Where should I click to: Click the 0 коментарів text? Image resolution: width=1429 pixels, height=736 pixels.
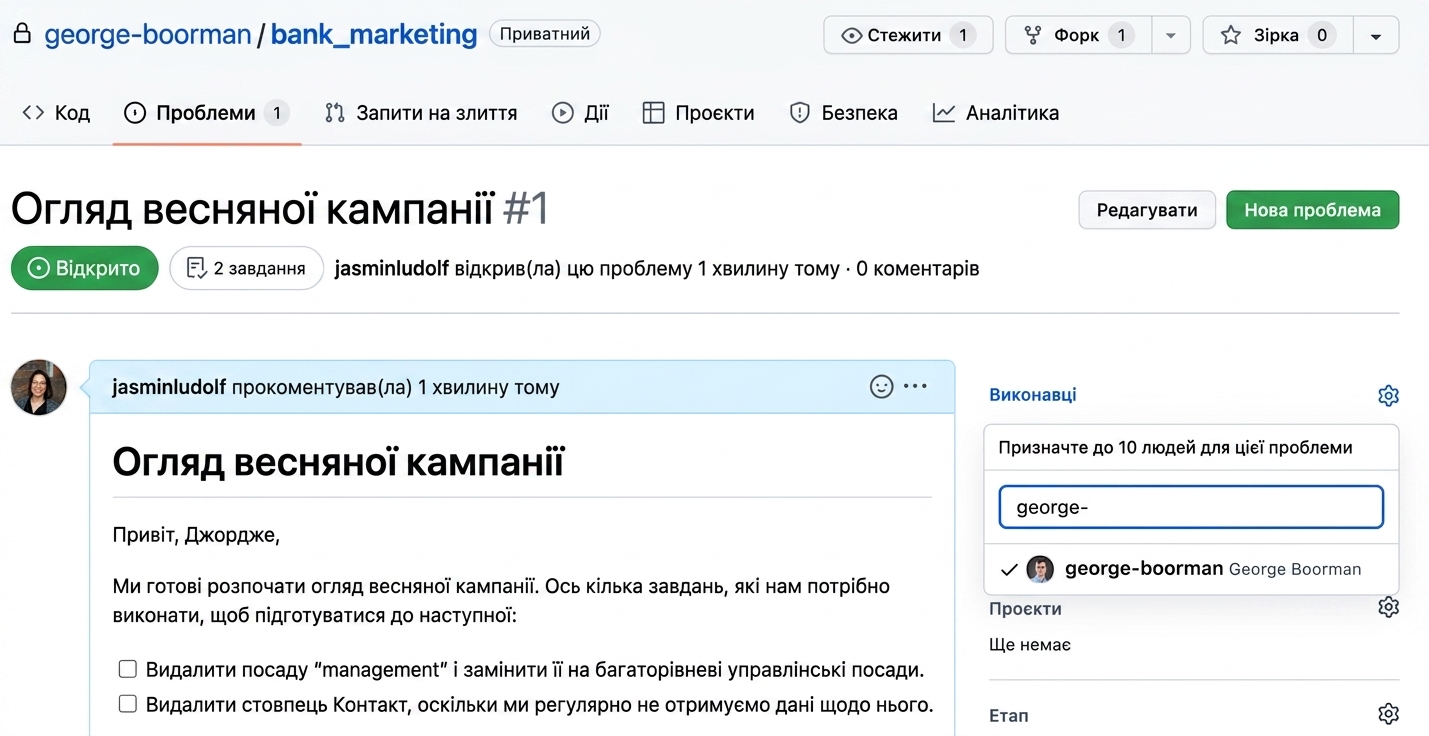point(918,268)
